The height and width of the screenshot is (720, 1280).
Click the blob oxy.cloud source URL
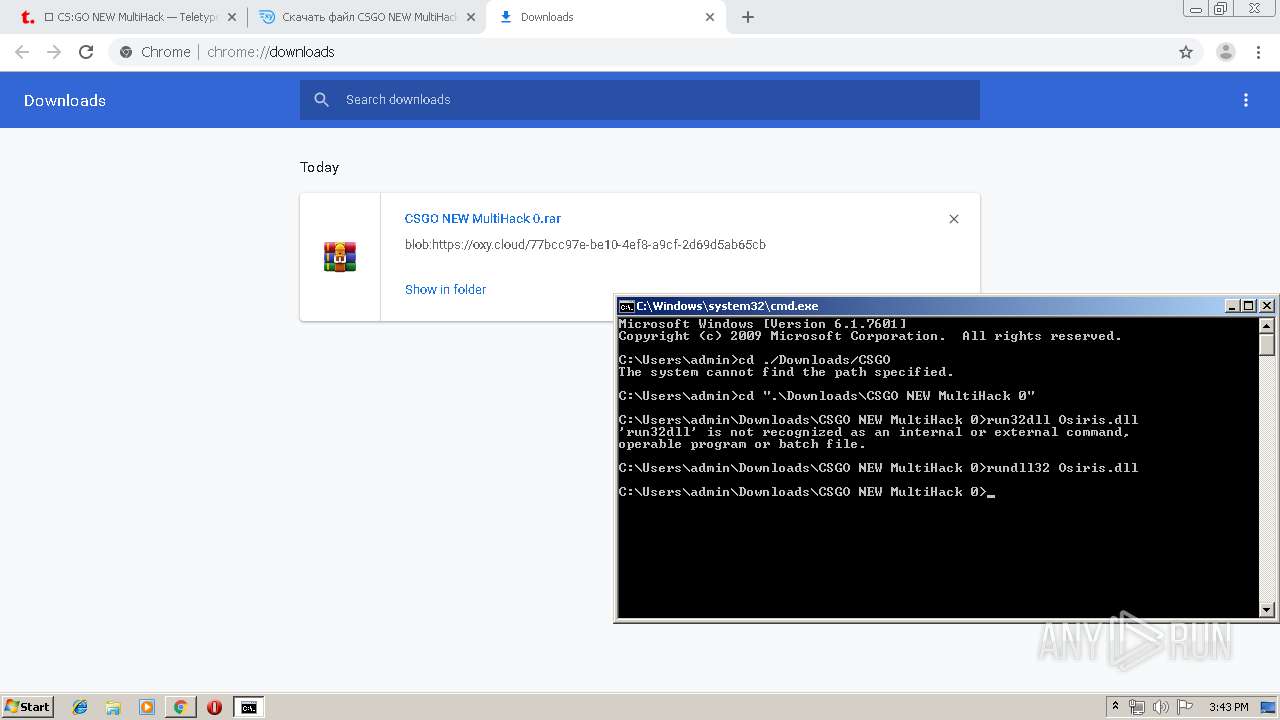(585, 245)
